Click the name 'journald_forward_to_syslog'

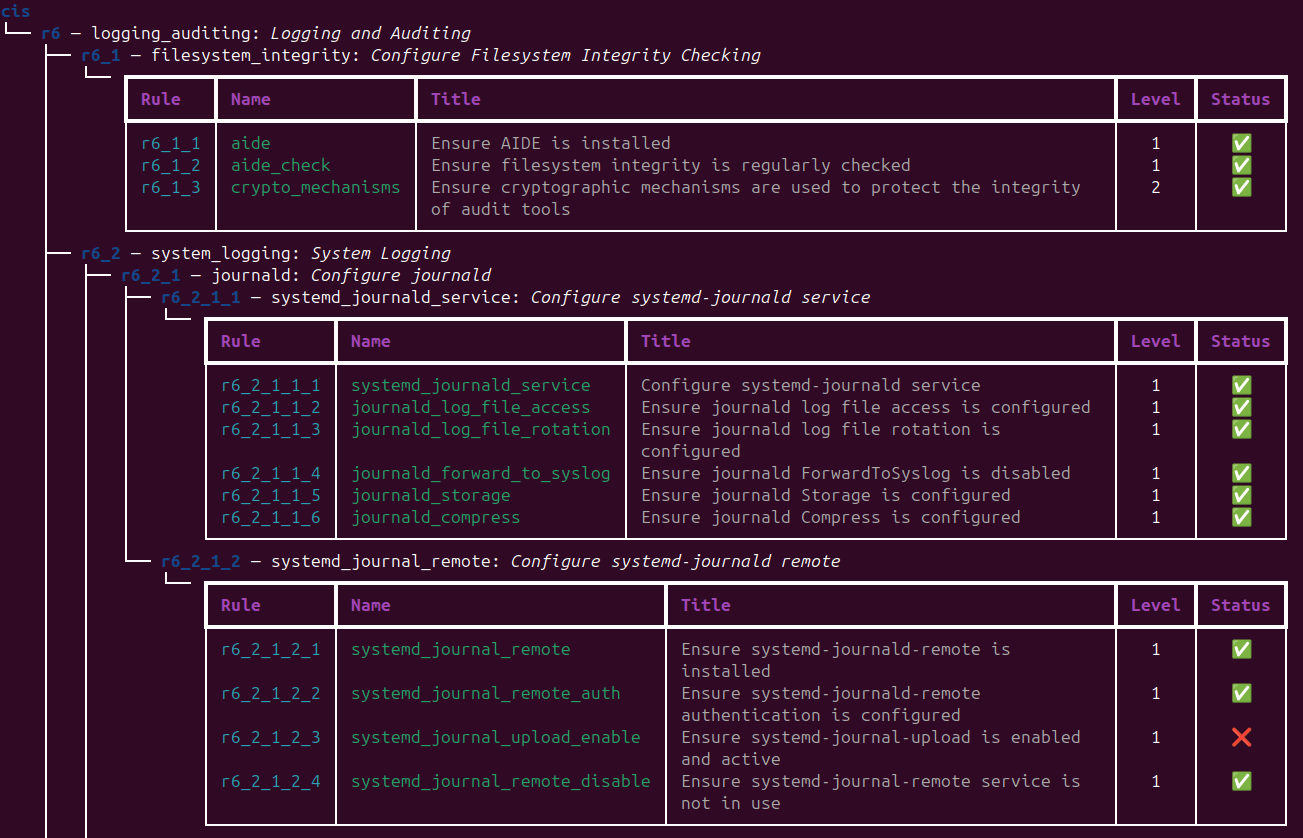click(481, 473)
